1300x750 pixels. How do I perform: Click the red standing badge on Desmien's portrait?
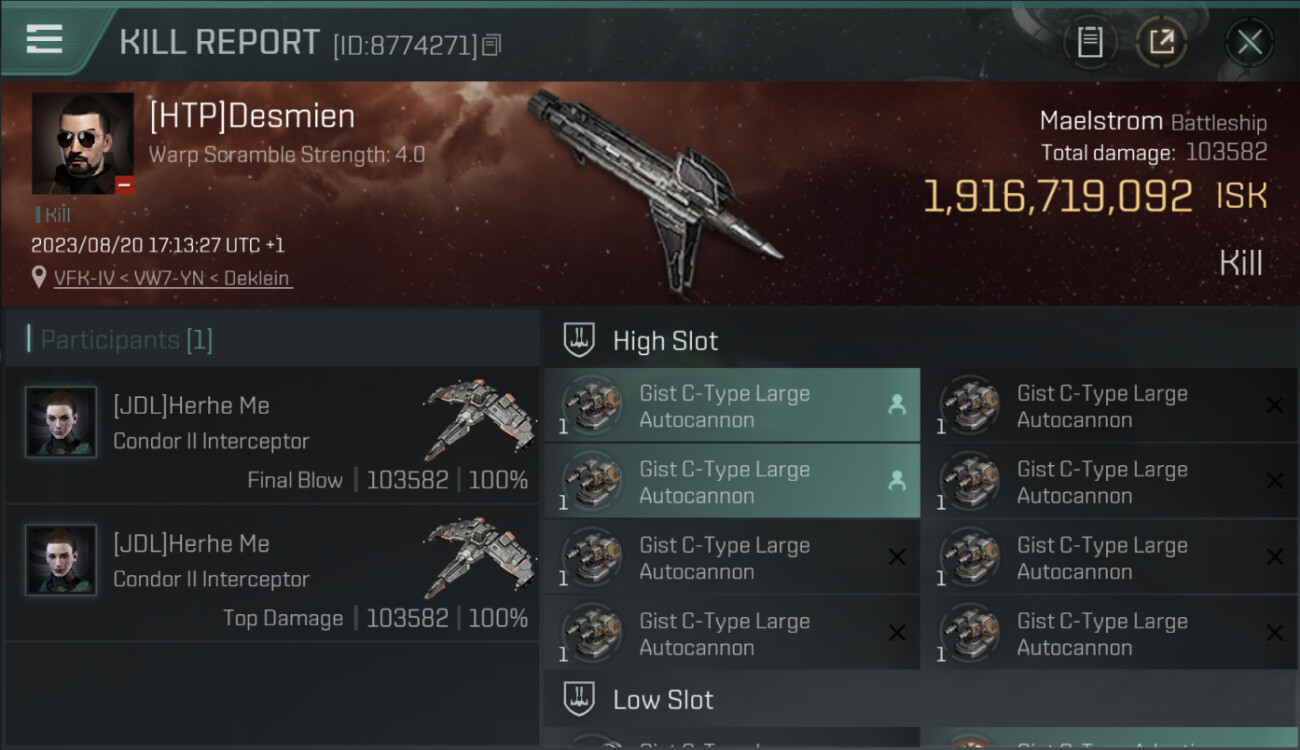tap(124, 185)
